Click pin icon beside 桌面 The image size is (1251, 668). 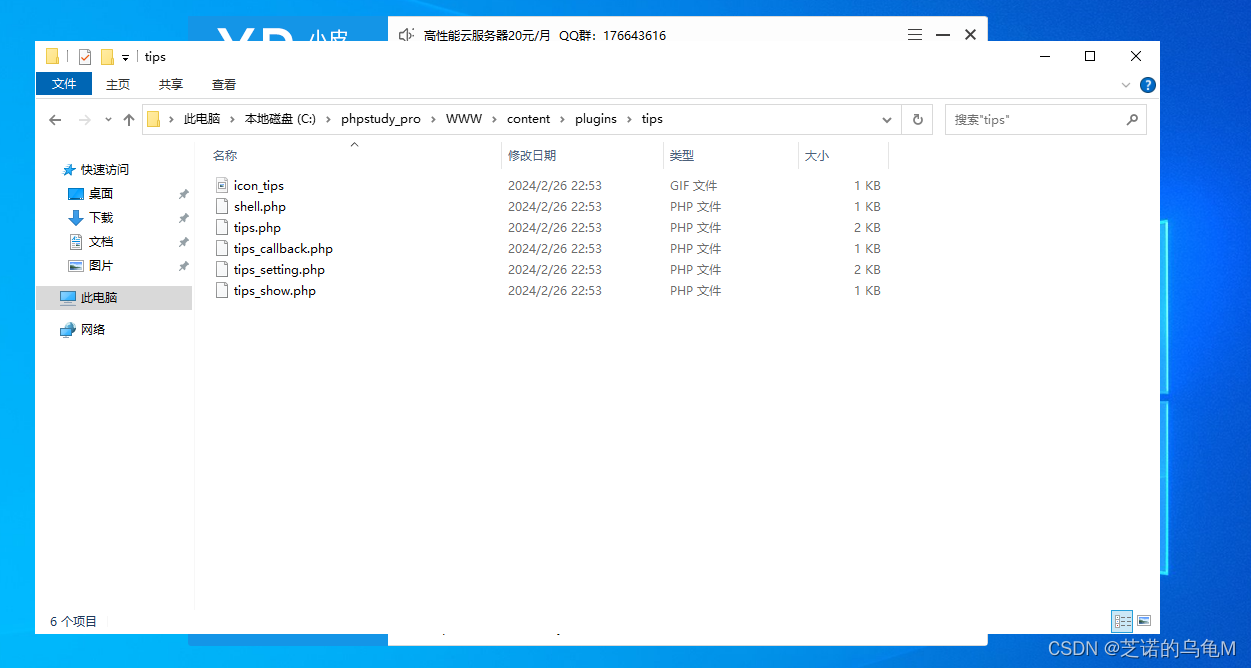coord(183,194)
